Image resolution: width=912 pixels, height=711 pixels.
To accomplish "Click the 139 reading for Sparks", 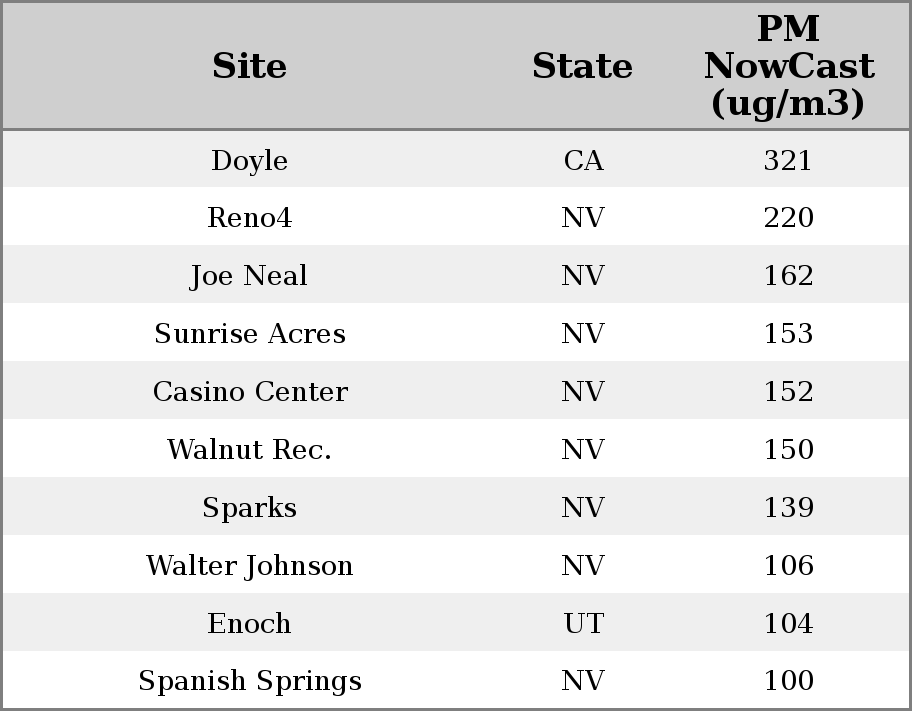I will (788, 508).
